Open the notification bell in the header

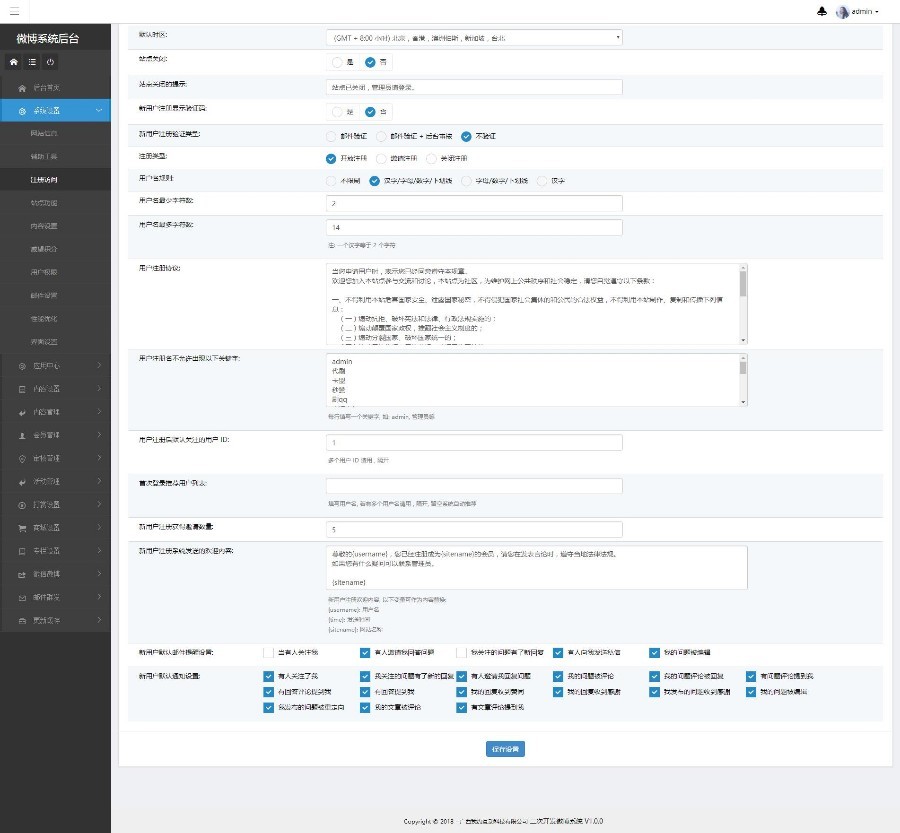pos(822,12)
